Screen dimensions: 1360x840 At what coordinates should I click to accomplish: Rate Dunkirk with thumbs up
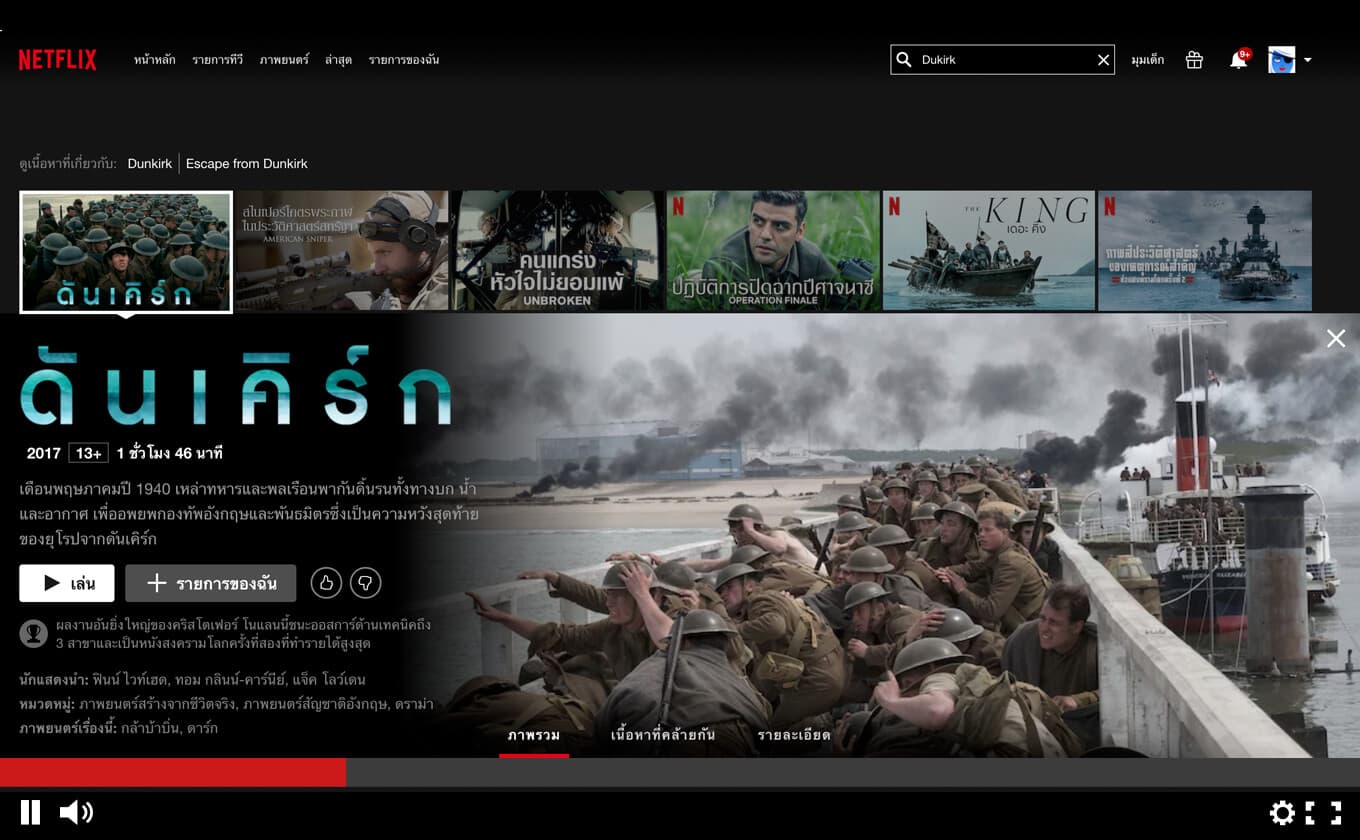pos(326,582)
